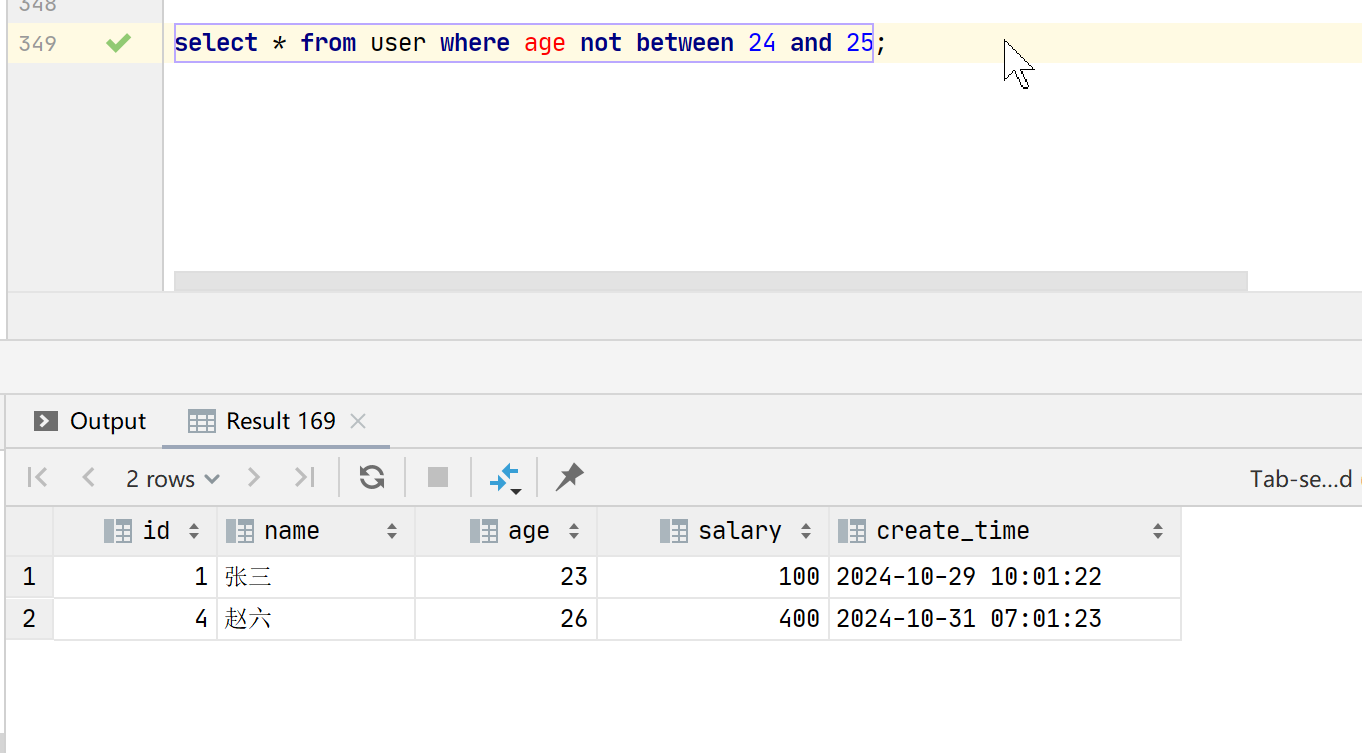Open the Tab-se...d data extractor dropdown
The height and width of the screenshot is (753, 1362).
pyautogui.click(x=1303, y=479)
